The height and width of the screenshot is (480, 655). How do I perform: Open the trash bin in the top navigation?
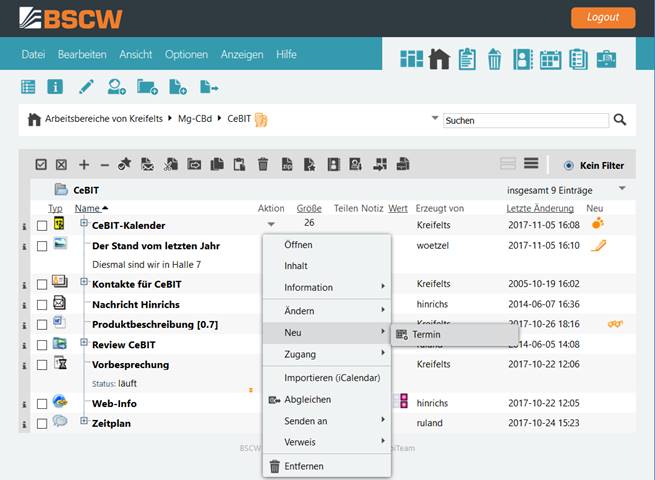point(494,59)
